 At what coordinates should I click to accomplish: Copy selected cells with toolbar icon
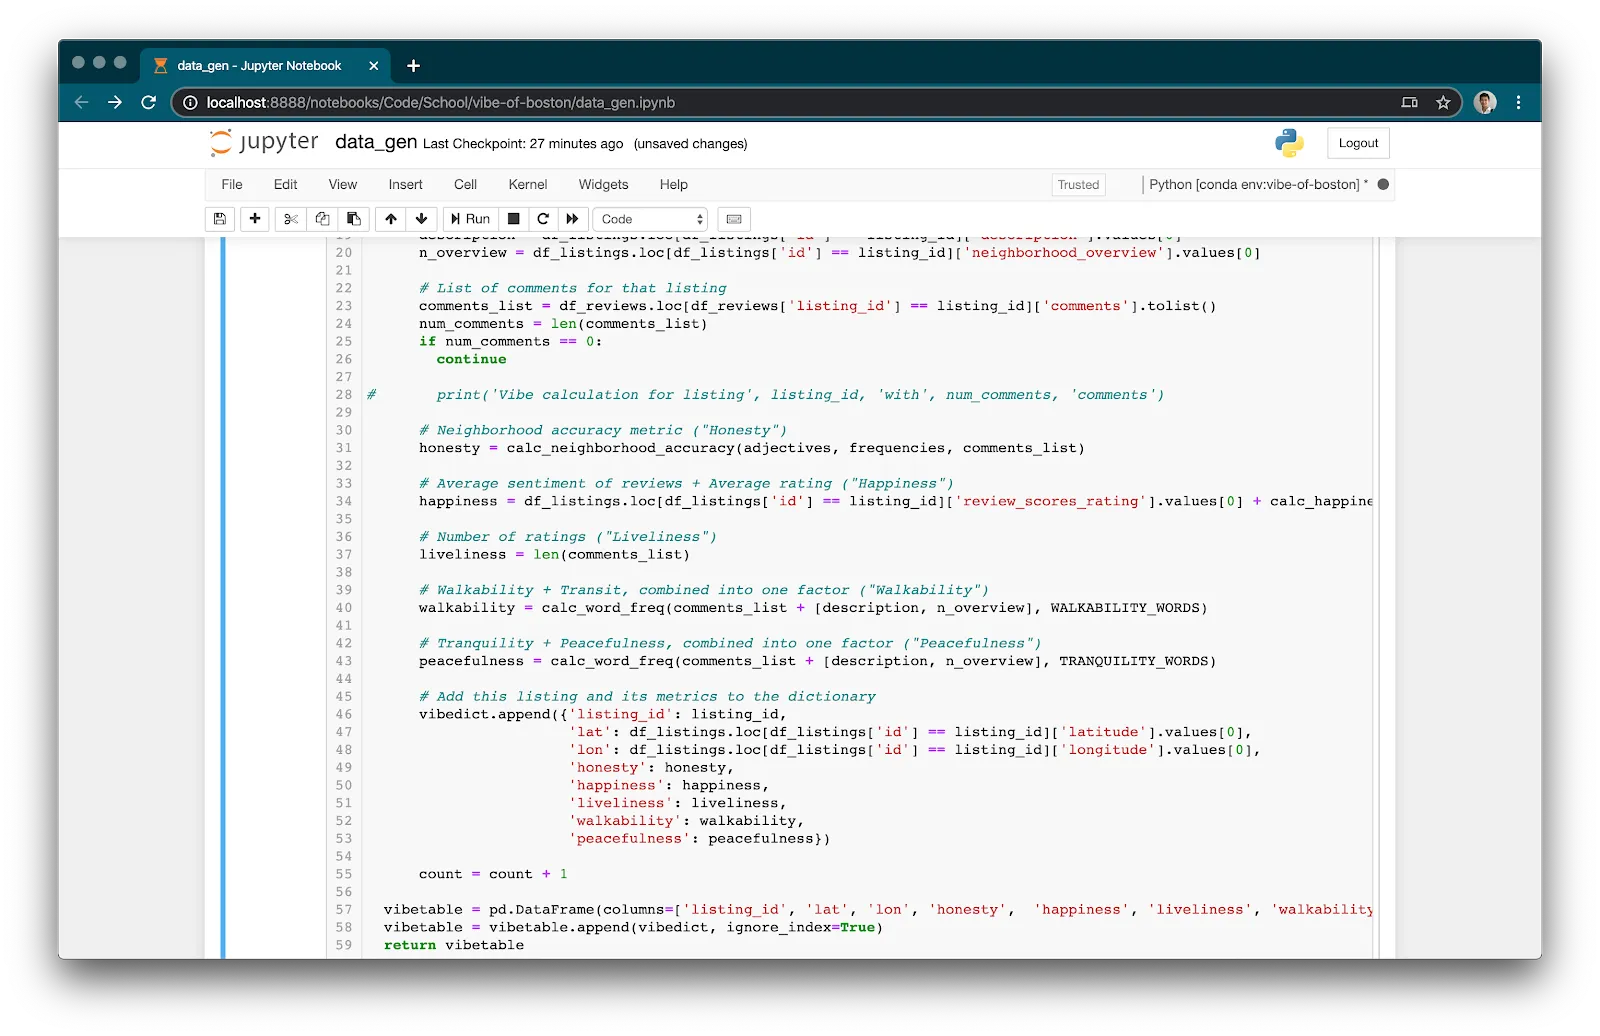point(322,219)
